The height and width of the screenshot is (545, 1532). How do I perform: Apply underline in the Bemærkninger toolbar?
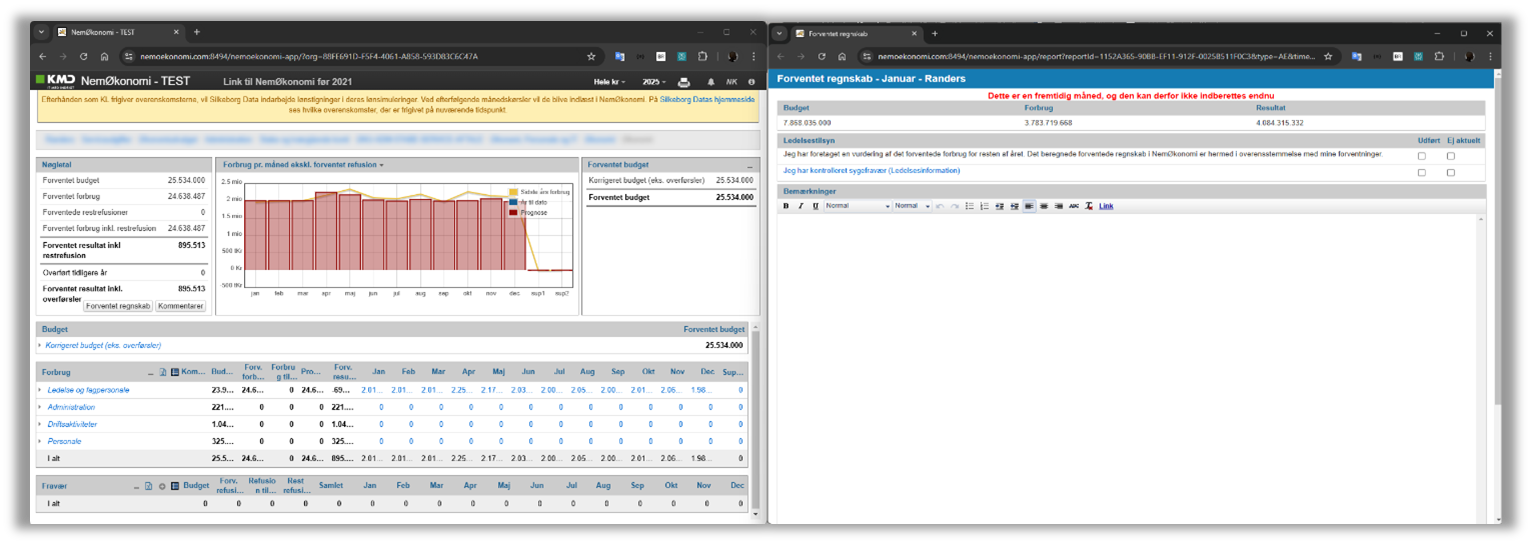pyautogui.click(x=815, y=206)
